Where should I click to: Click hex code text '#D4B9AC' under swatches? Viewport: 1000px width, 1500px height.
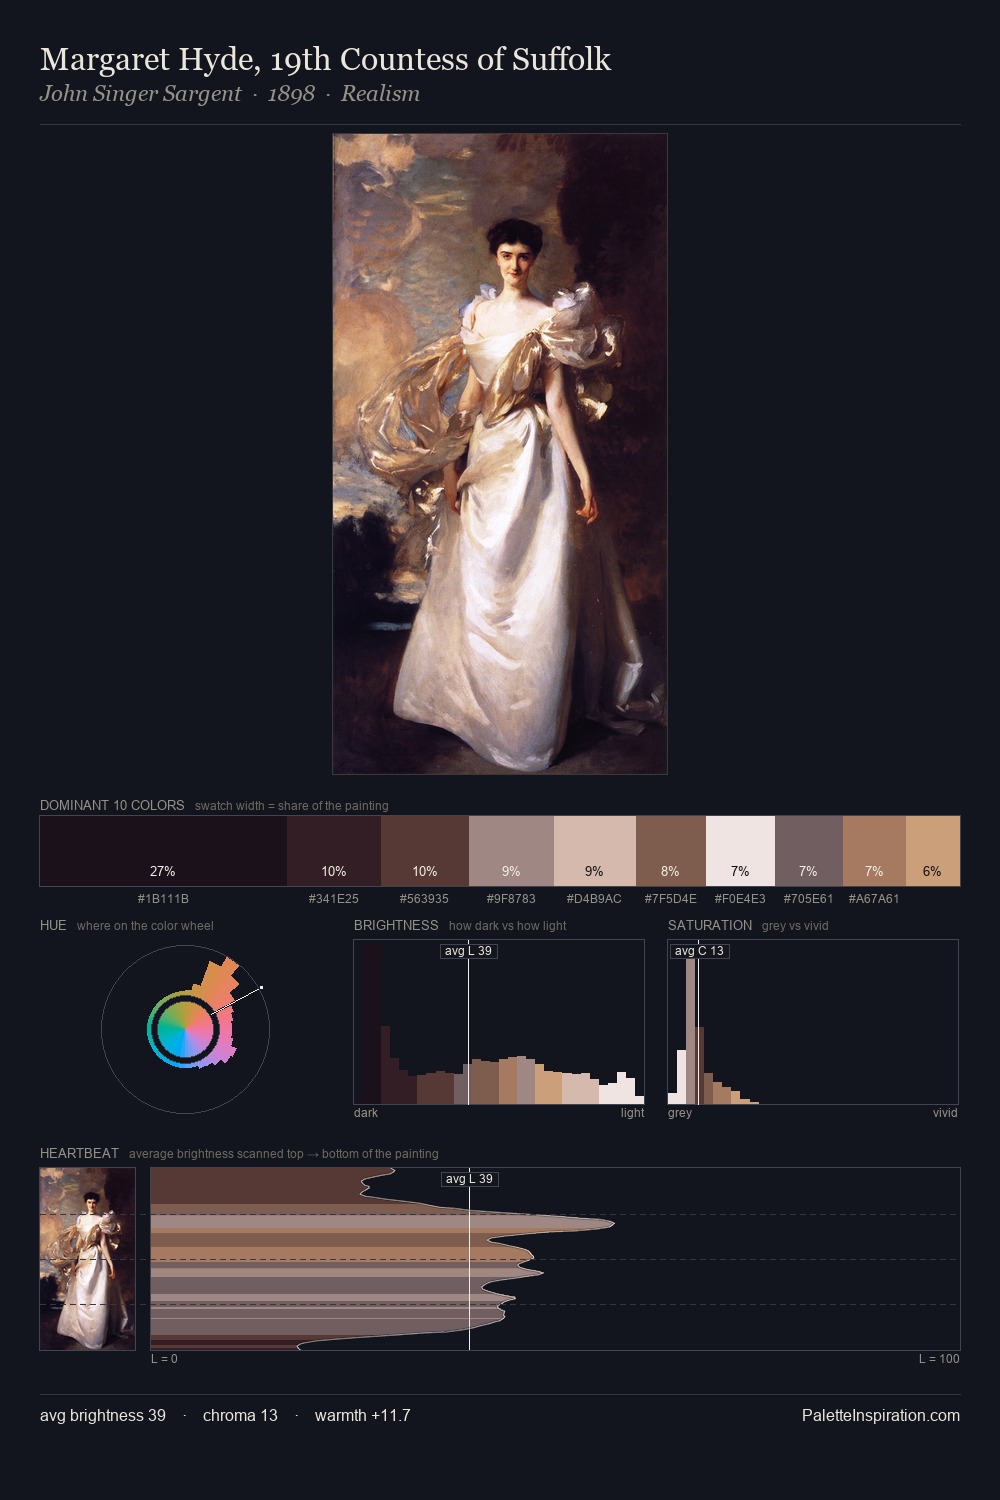pyautogui.click(x=594, y=899)
